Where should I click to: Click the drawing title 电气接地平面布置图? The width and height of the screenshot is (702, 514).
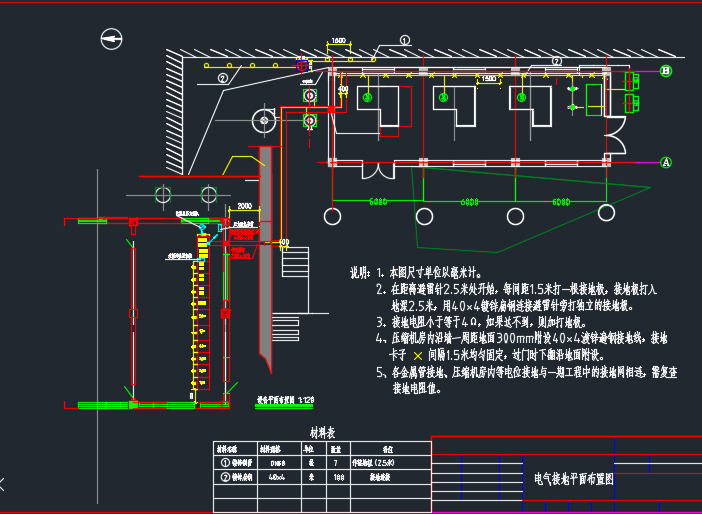point(574,479)
